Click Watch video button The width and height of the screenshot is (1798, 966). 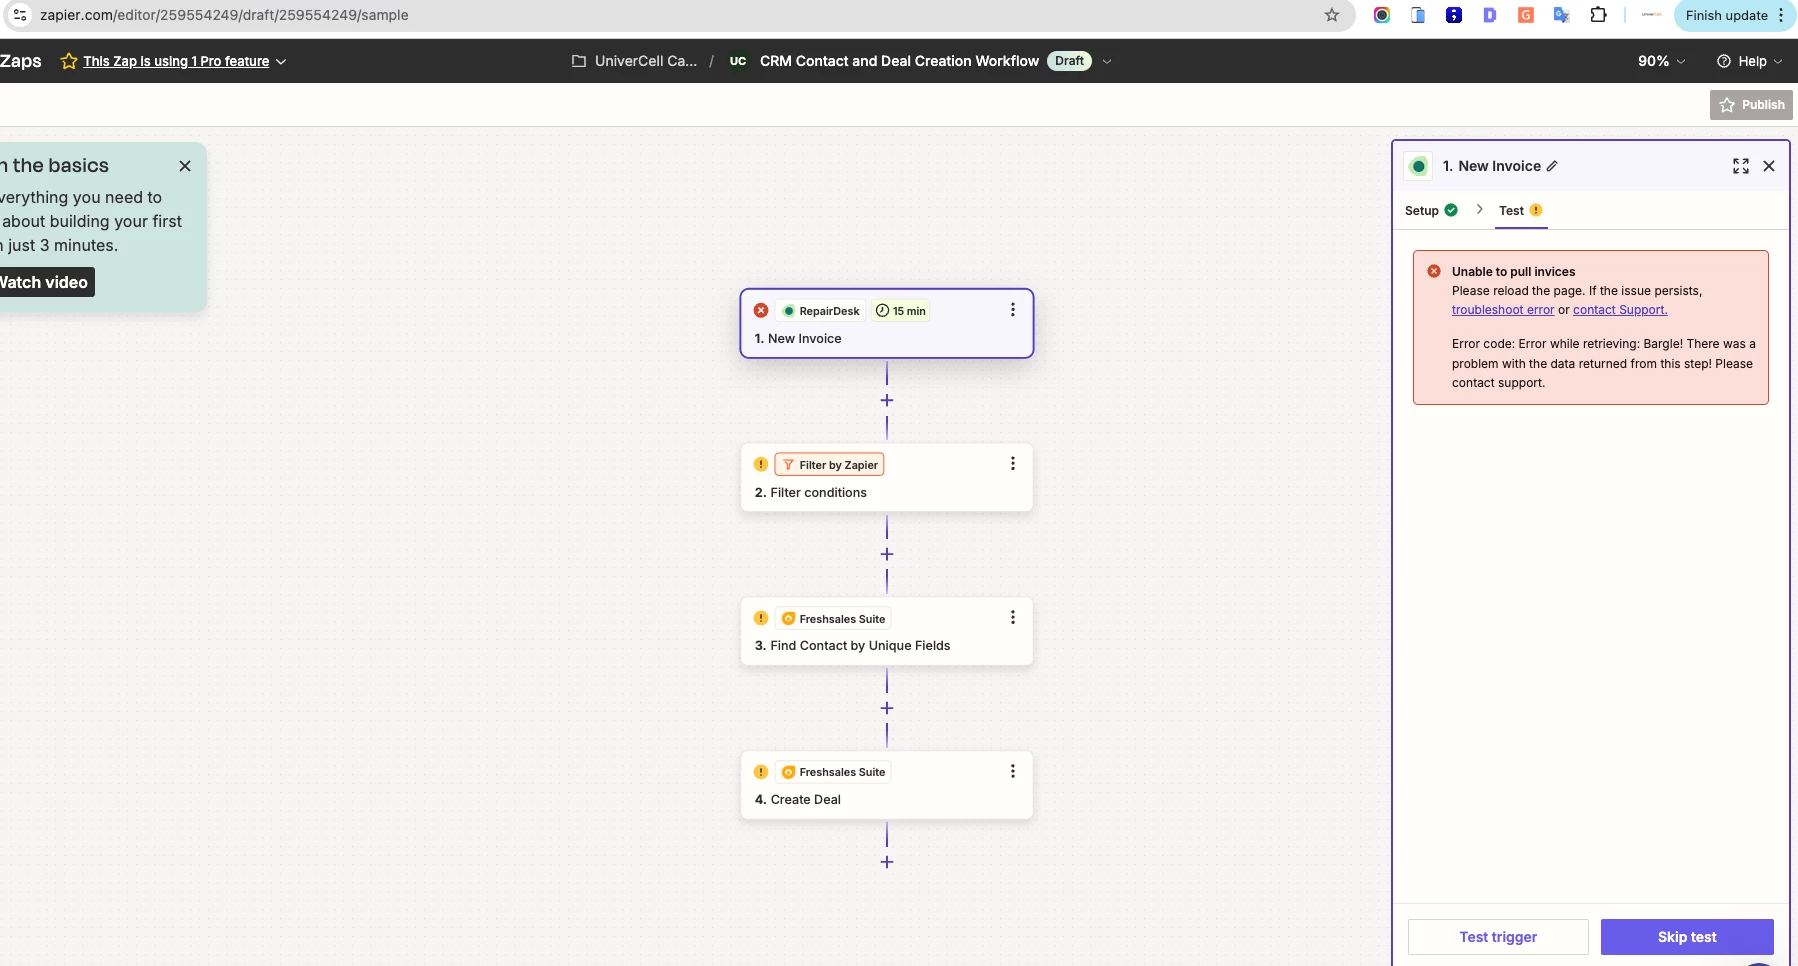pos(44,282)
